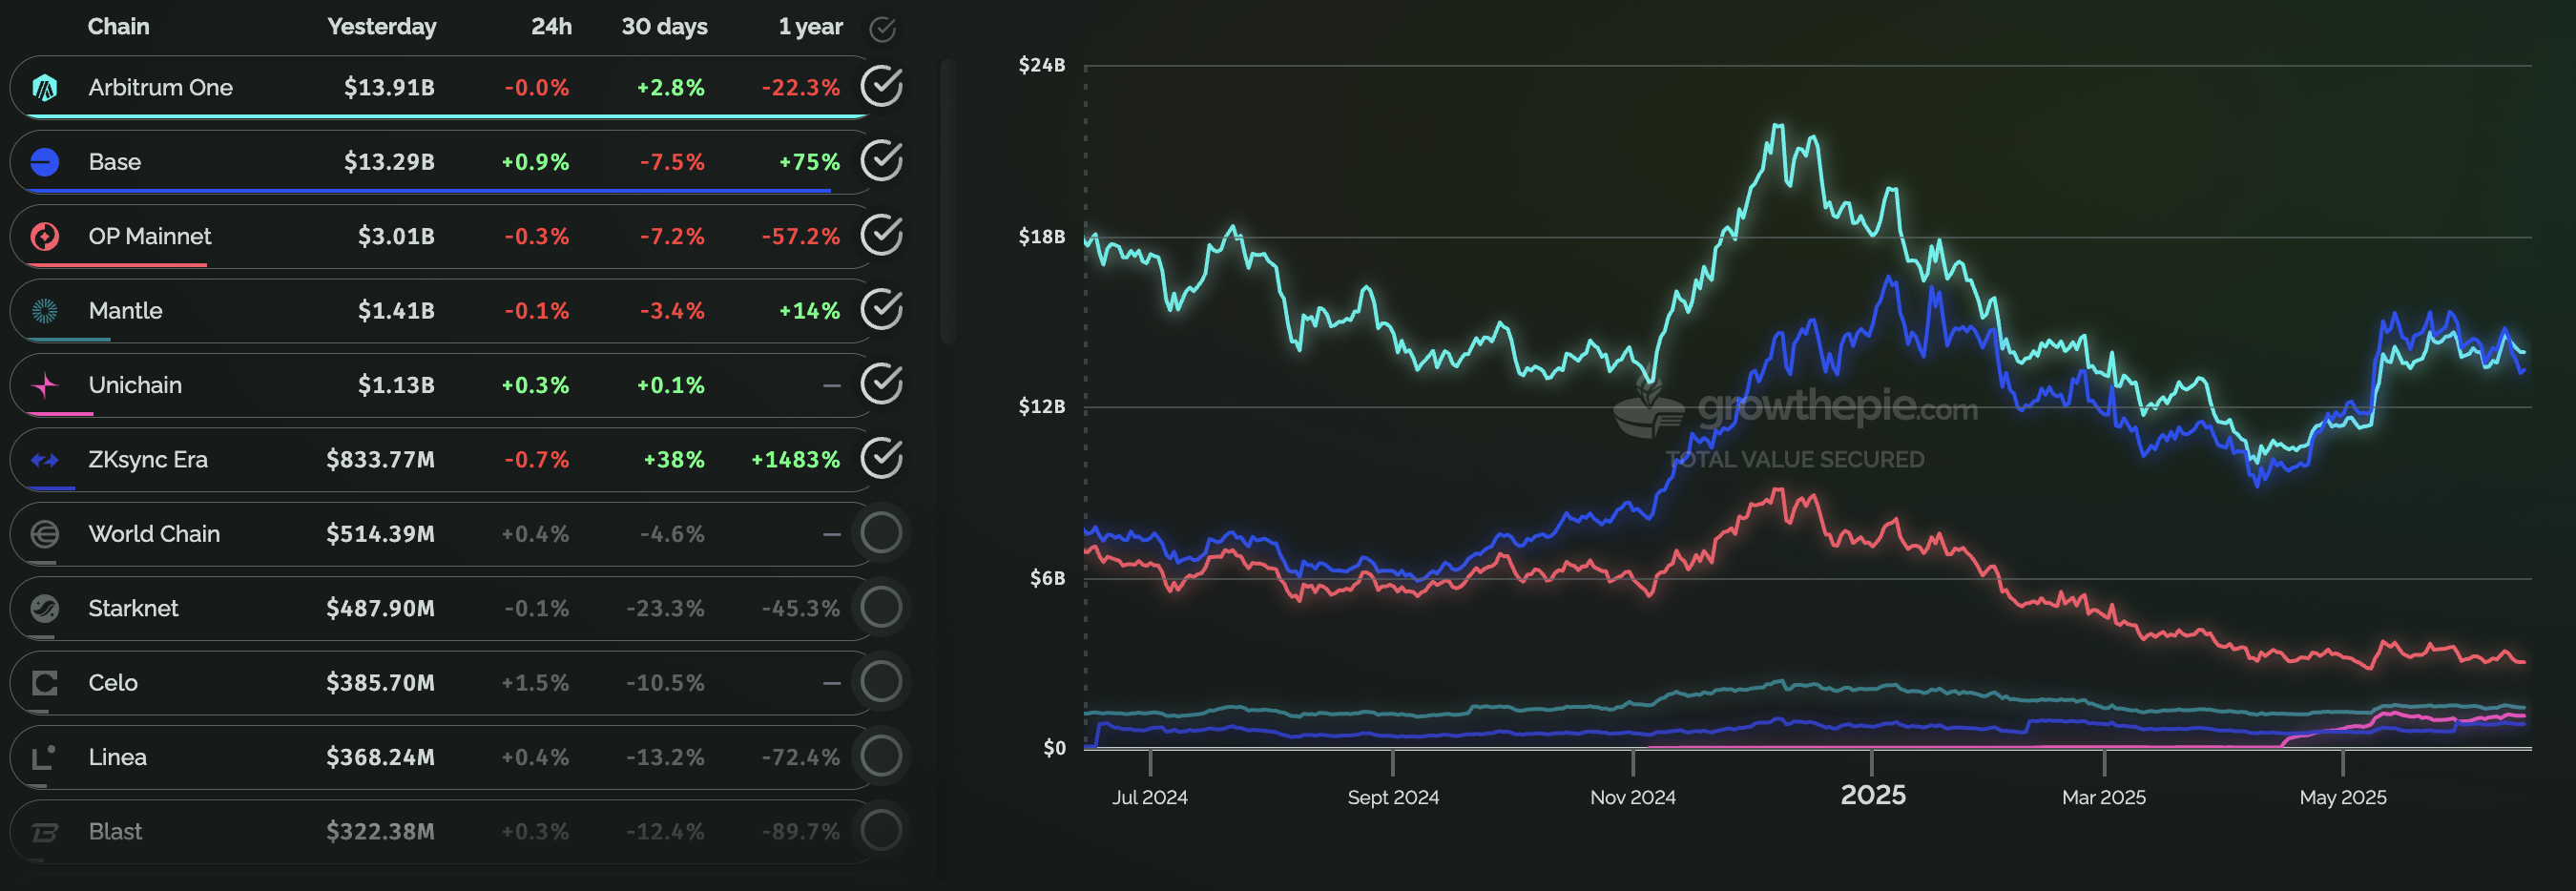Uncheck the Base chain checkmark

[x=881, y=161]
